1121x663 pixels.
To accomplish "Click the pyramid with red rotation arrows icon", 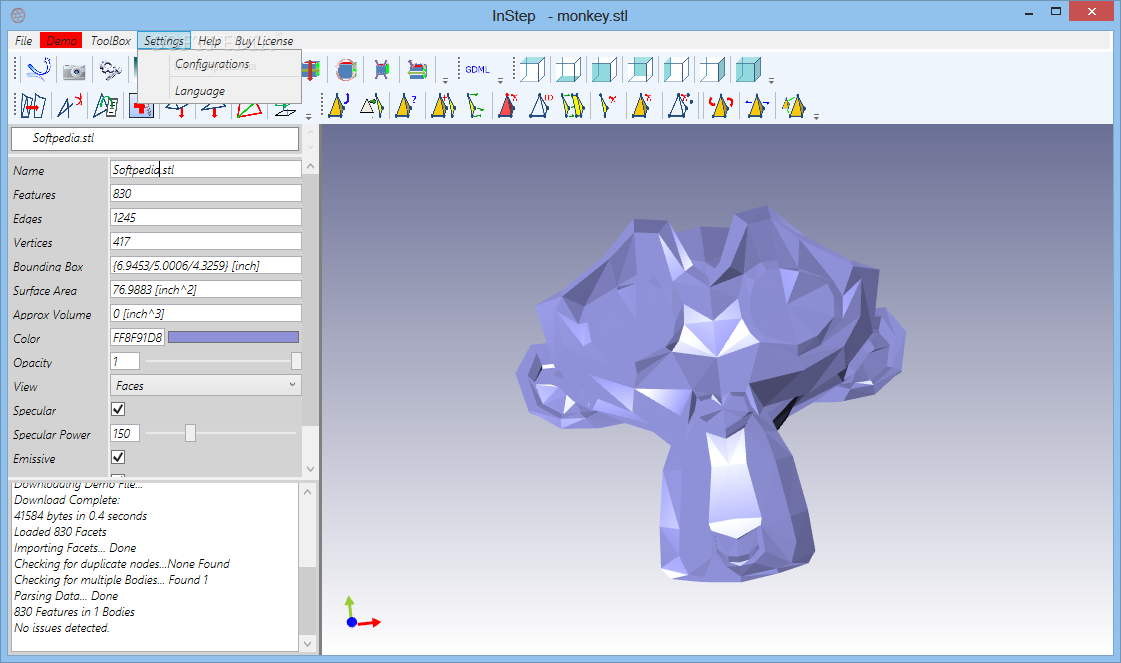I will [x=721, y=106].
